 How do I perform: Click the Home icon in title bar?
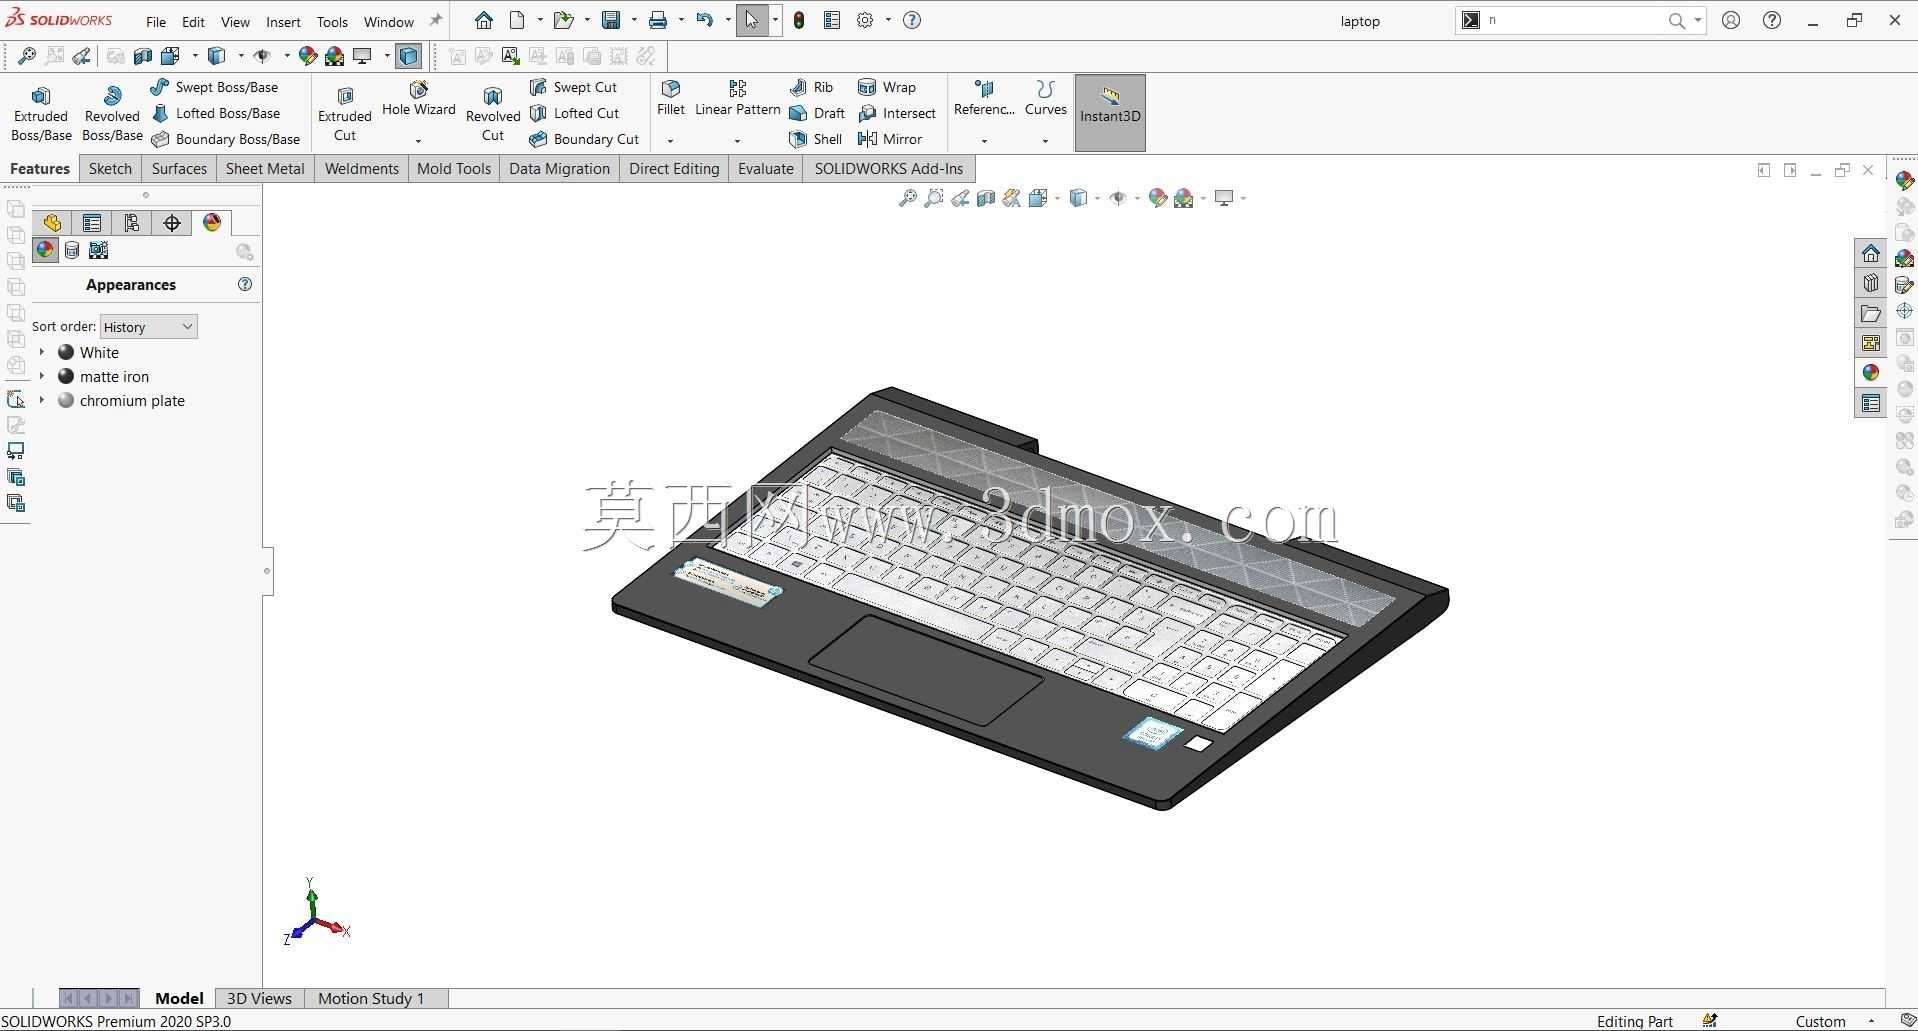(x=484, y=20)
